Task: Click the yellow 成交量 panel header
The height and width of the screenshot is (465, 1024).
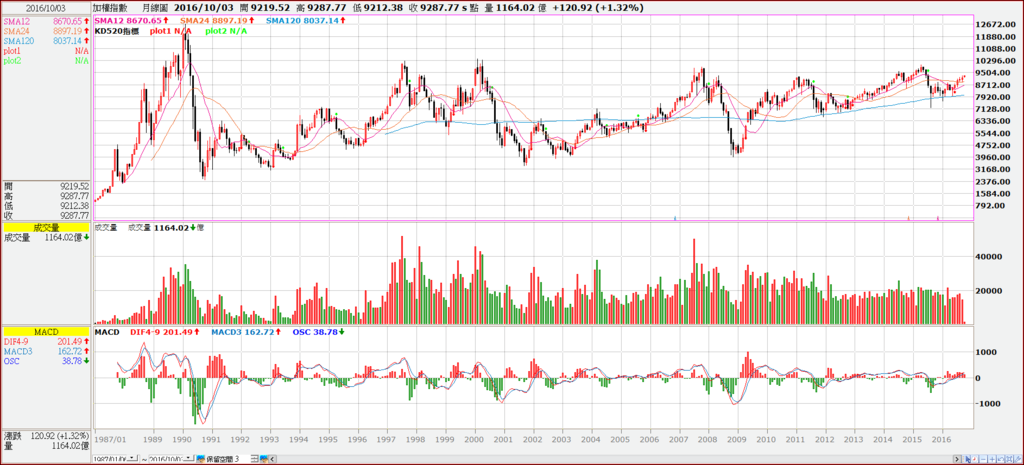Action: (46, 227)
